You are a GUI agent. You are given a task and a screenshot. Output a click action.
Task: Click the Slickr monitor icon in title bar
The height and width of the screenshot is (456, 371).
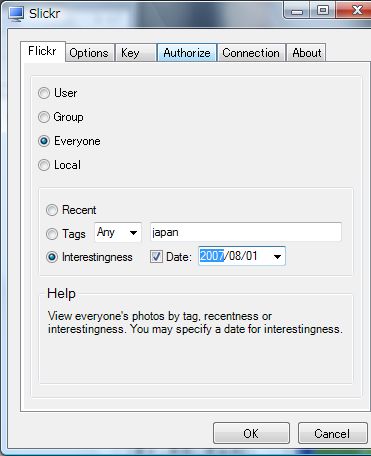[16, 14]
